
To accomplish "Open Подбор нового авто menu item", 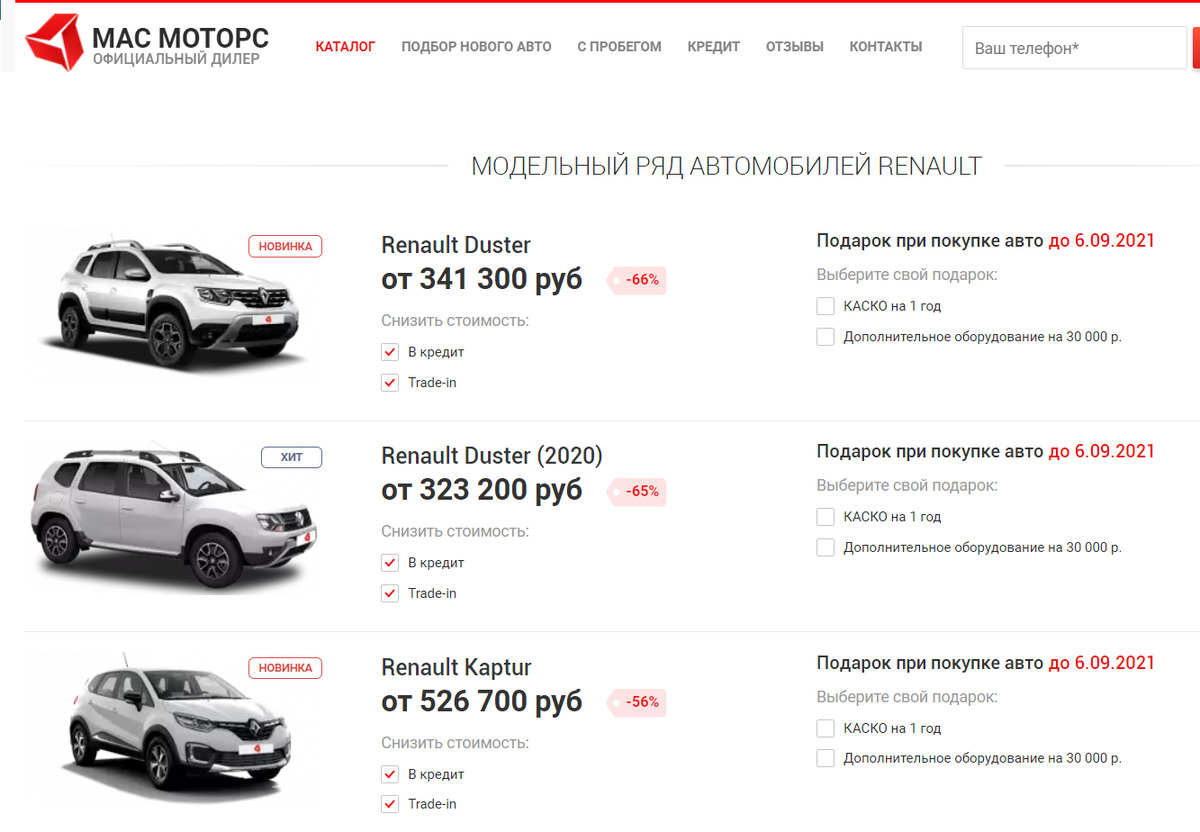I will coord(476,47).
